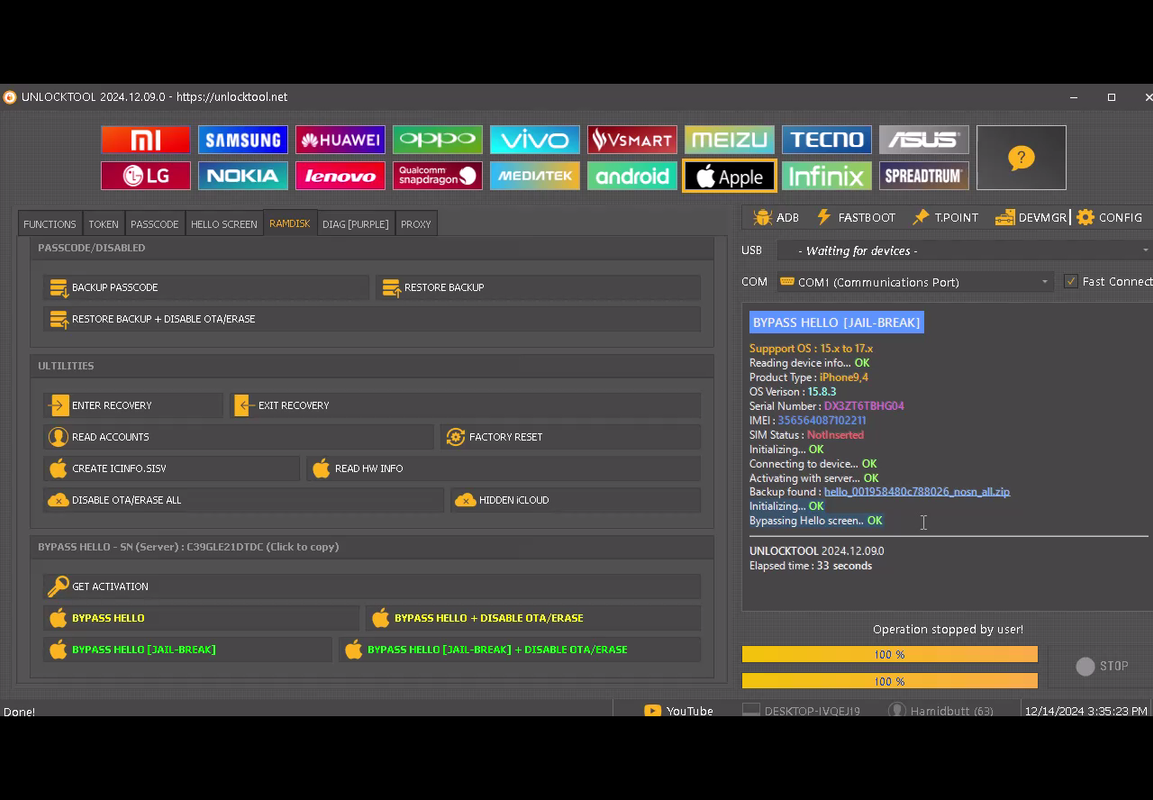Select the Xiaomi MI brand logo
The width and height of the screenshot is (1153, 800).
click(145, 140)
